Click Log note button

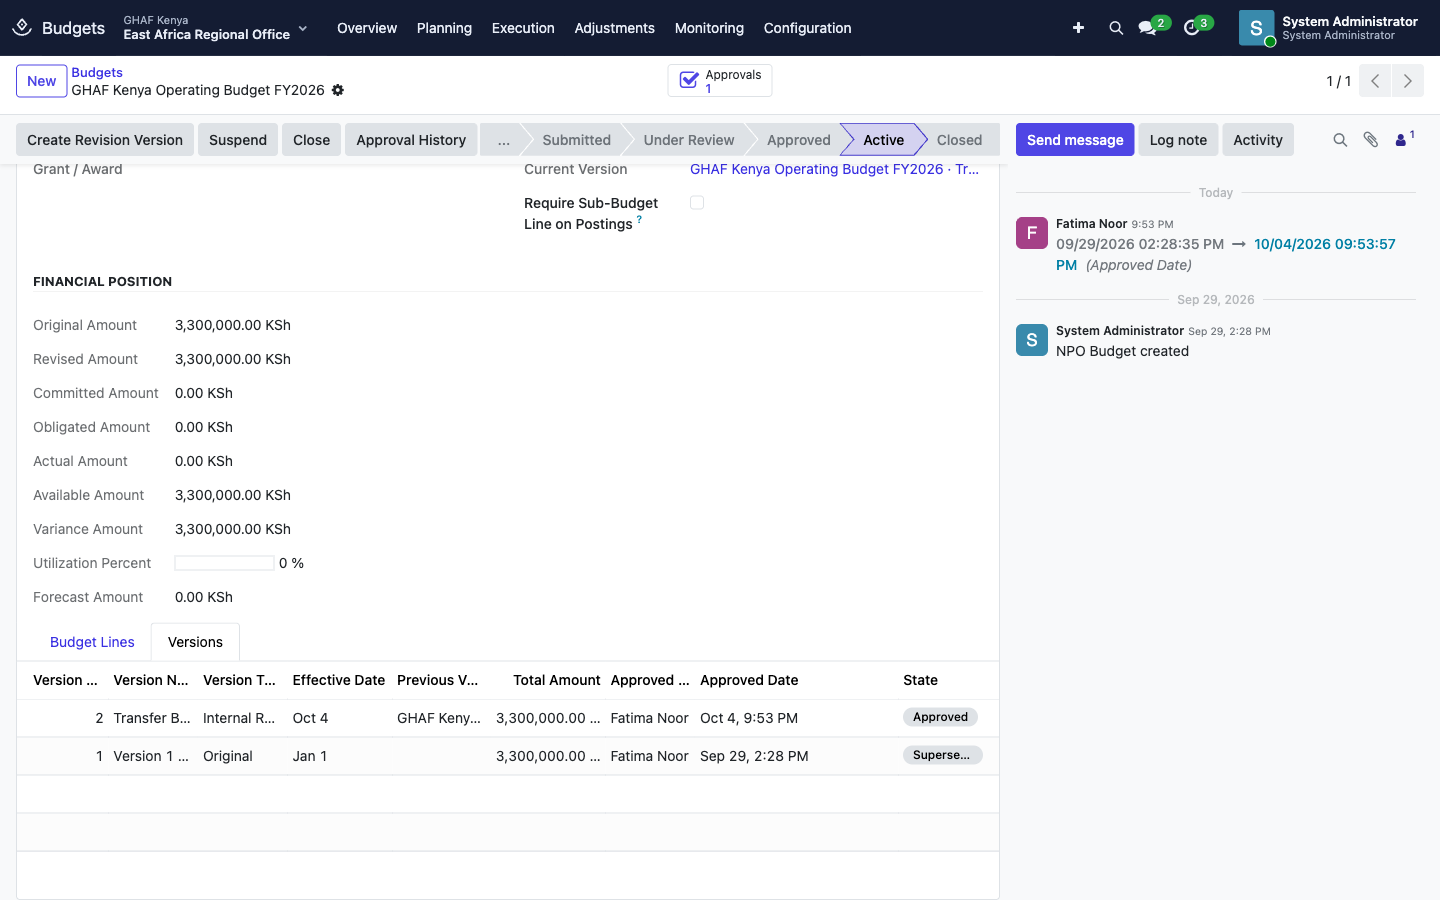(1178, 140)
